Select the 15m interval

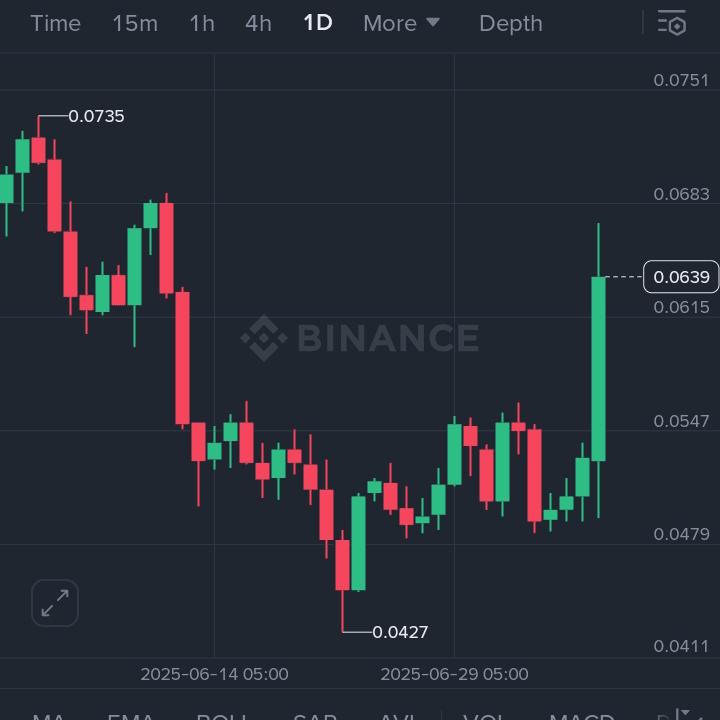tap(135, 23)
